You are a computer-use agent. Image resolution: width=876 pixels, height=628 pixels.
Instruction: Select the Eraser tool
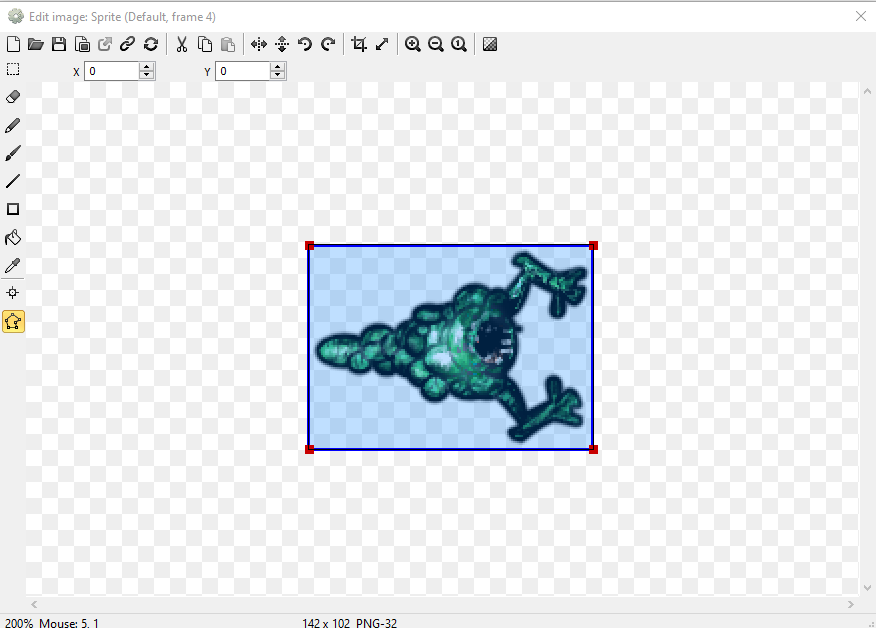click(x=13, y=97)
